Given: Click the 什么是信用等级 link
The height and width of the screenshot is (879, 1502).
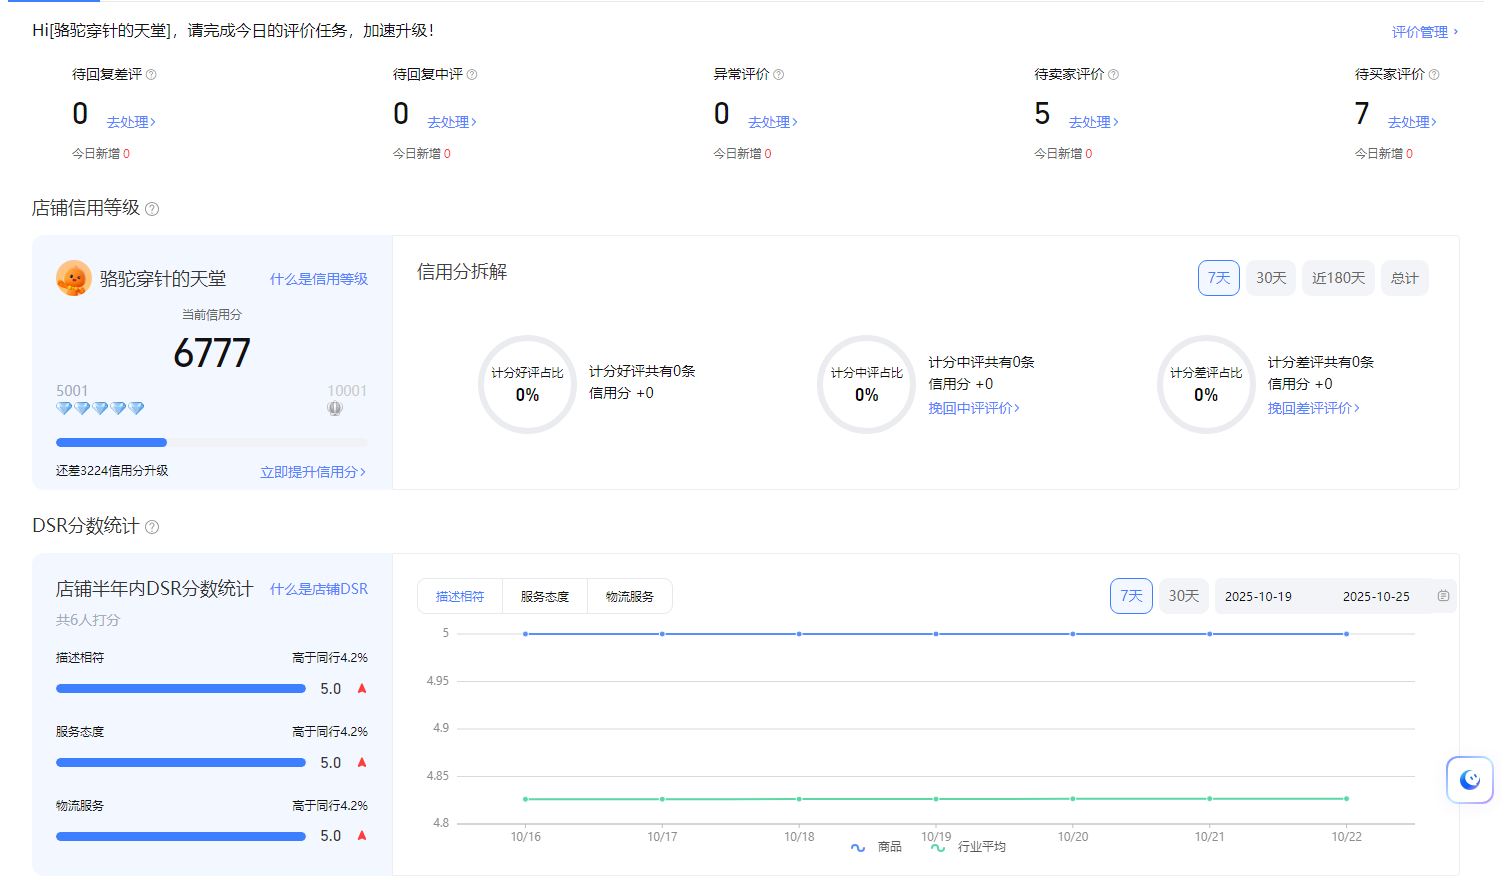Looking at the screenshot, I should [318, 279].
